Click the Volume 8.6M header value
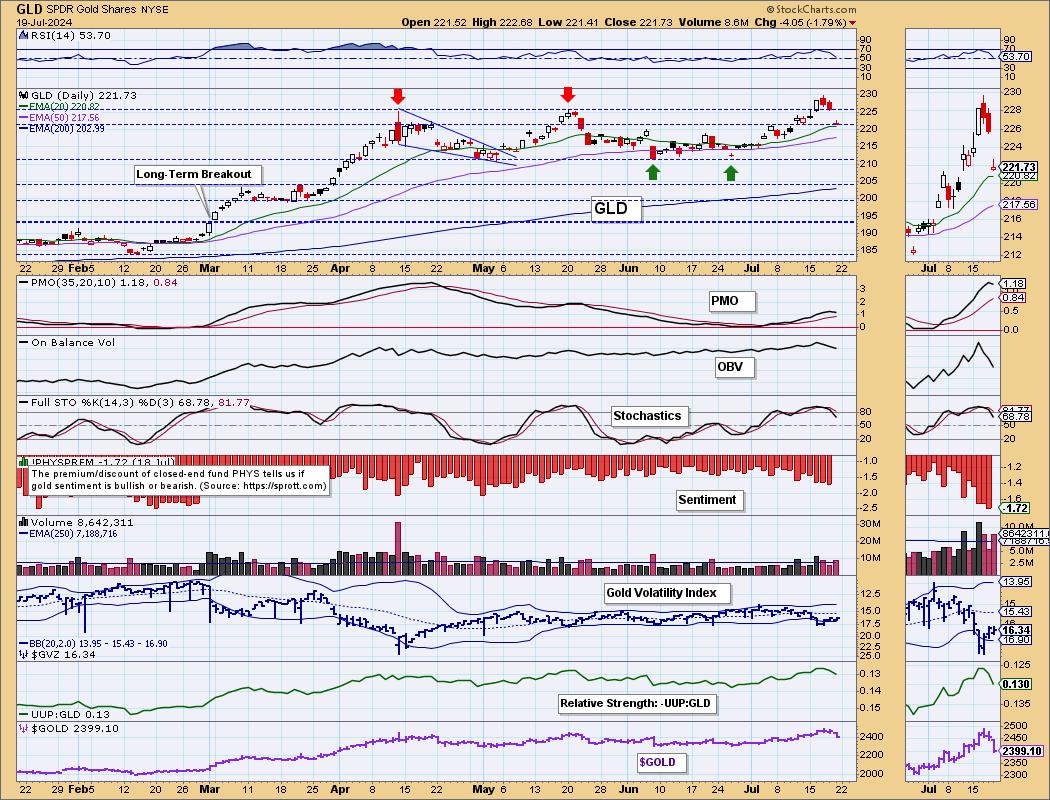Screen dimensions: 1050x800 tap(713, 22)
